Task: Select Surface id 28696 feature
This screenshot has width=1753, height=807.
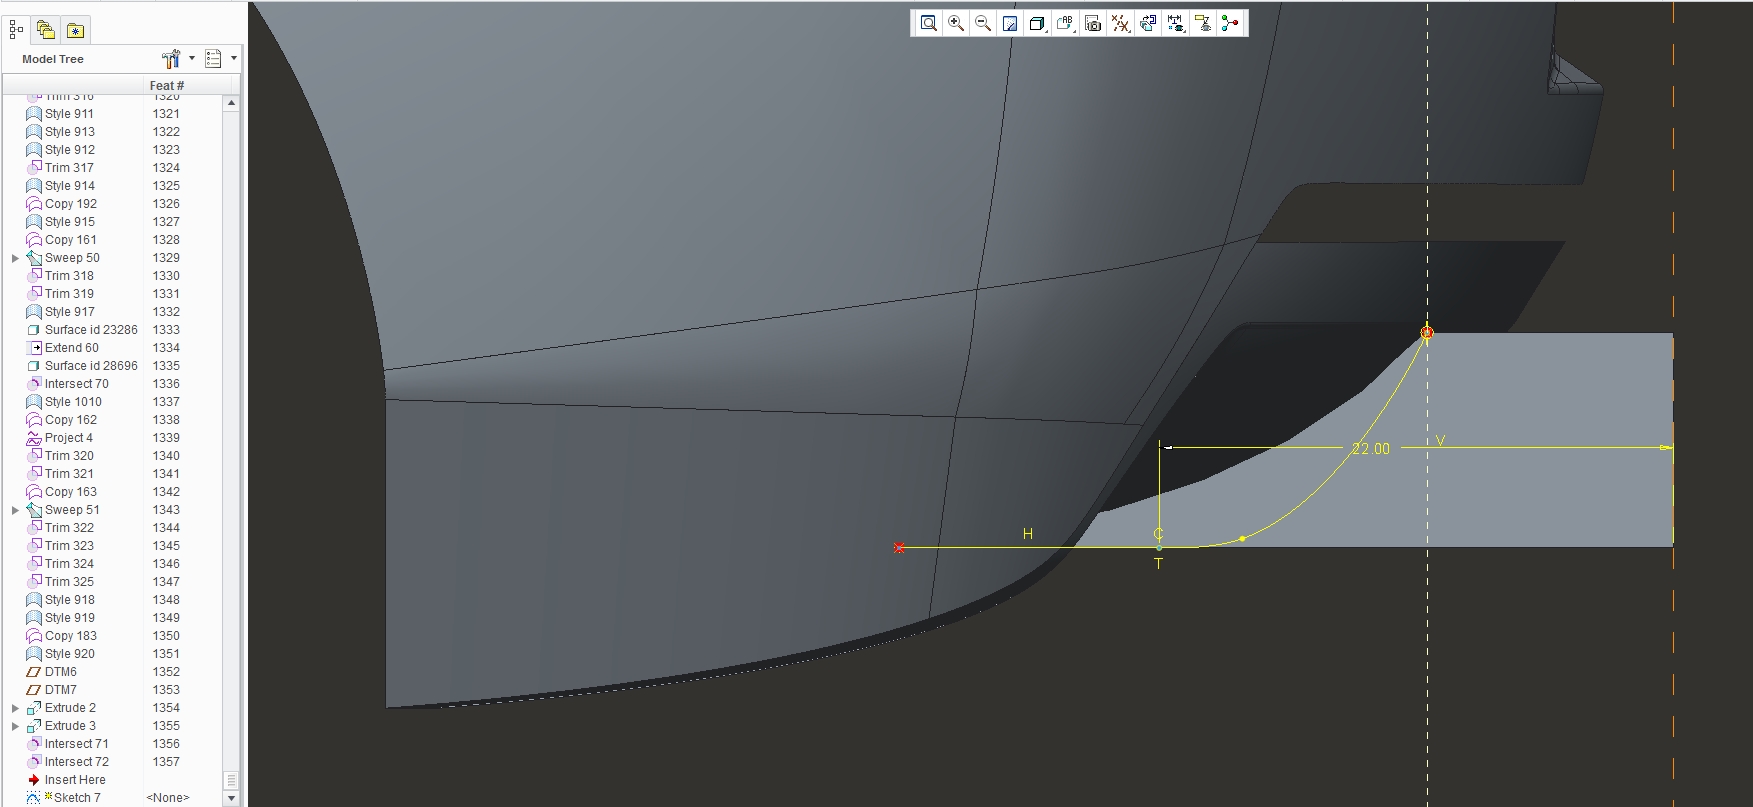Action: pos(91,366)
